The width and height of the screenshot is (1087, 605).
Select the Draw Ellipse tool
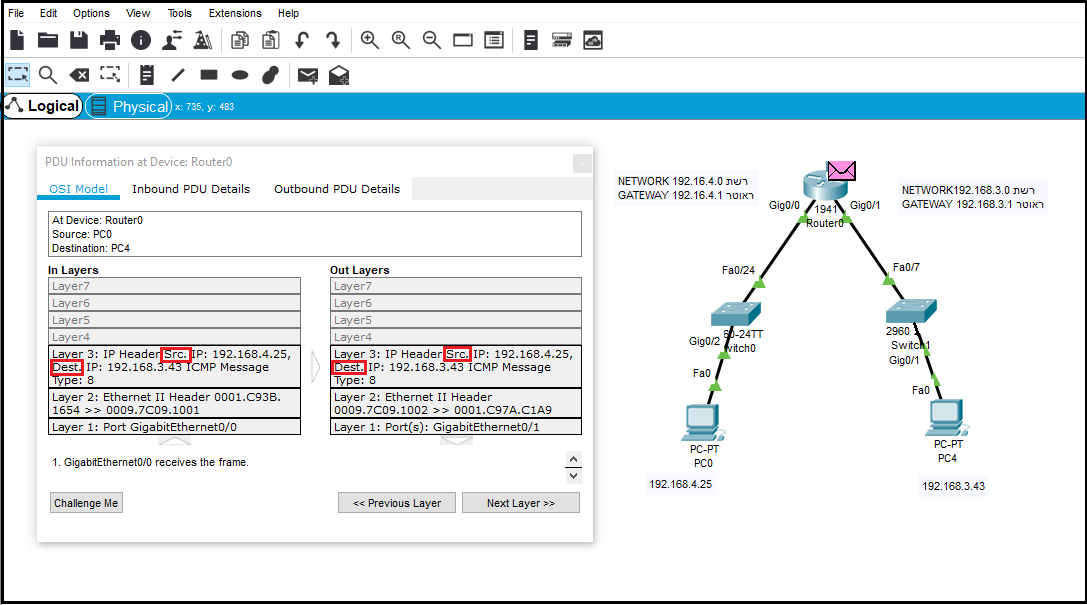pos(240,75)
